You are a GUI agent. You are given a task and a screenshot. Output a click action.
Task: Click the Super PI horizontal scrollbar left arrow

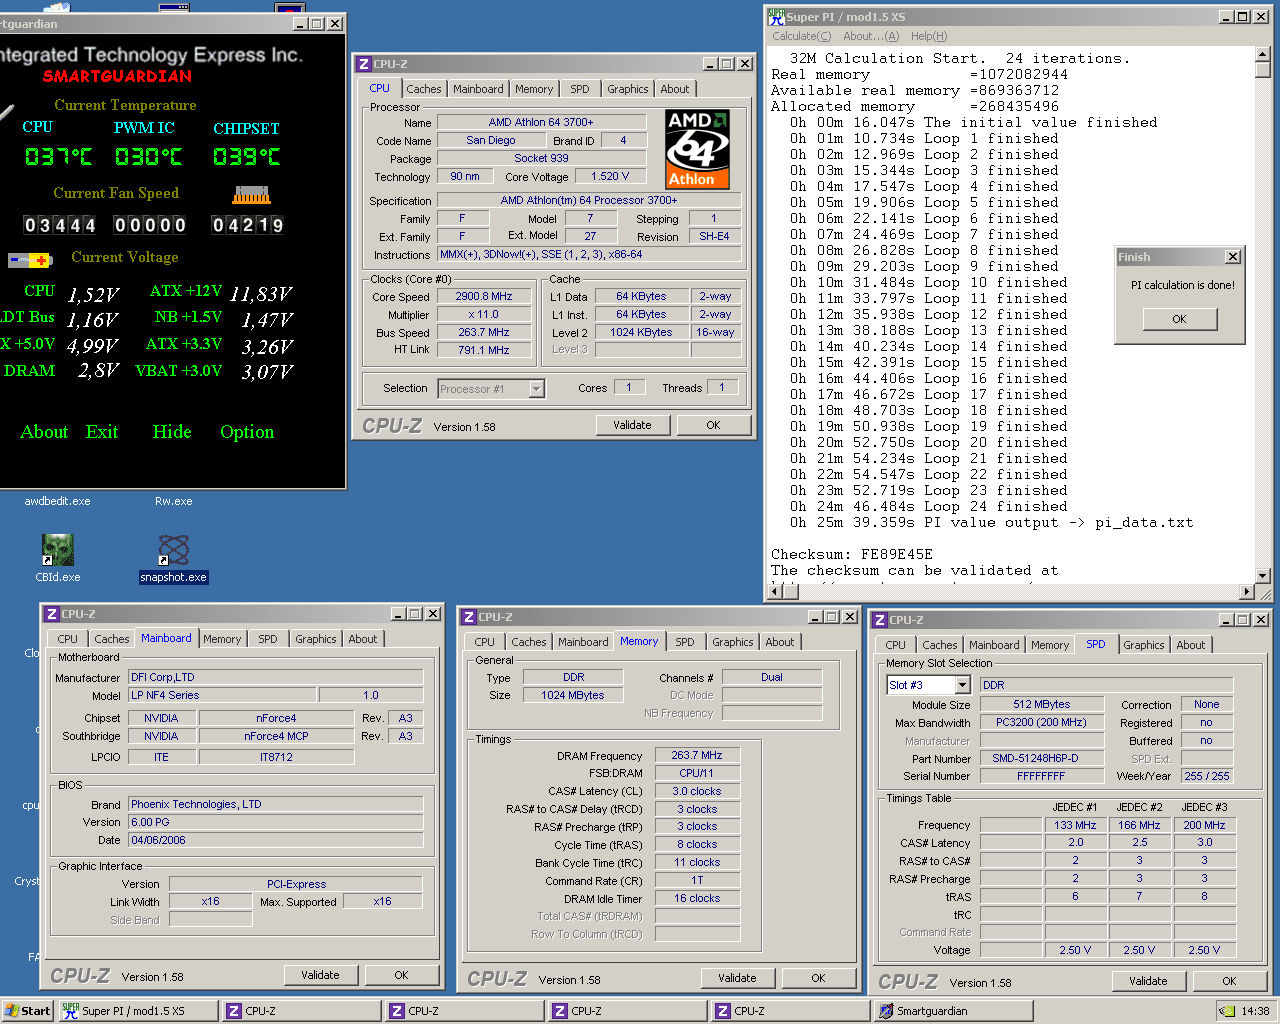coord(777,592)
